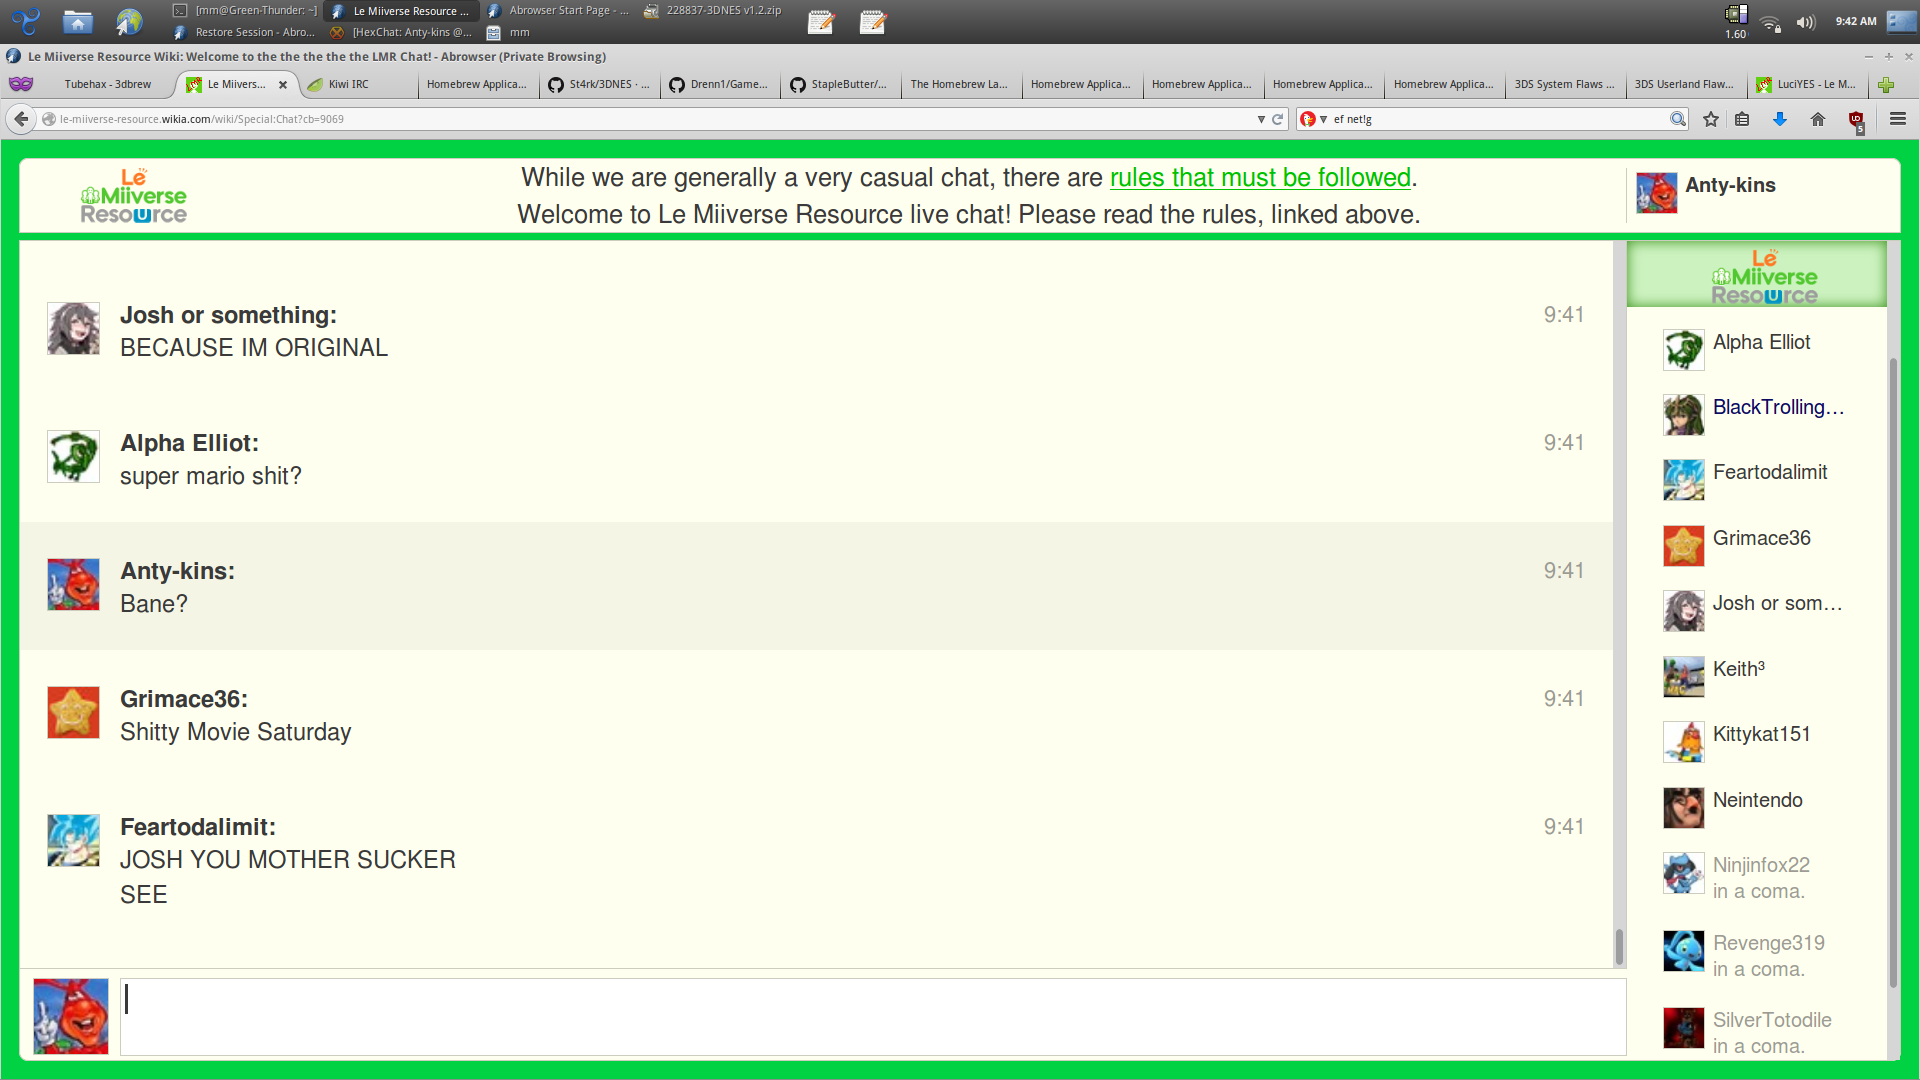
Task: Go to home page via house icon
Action: pos(1818,119)
